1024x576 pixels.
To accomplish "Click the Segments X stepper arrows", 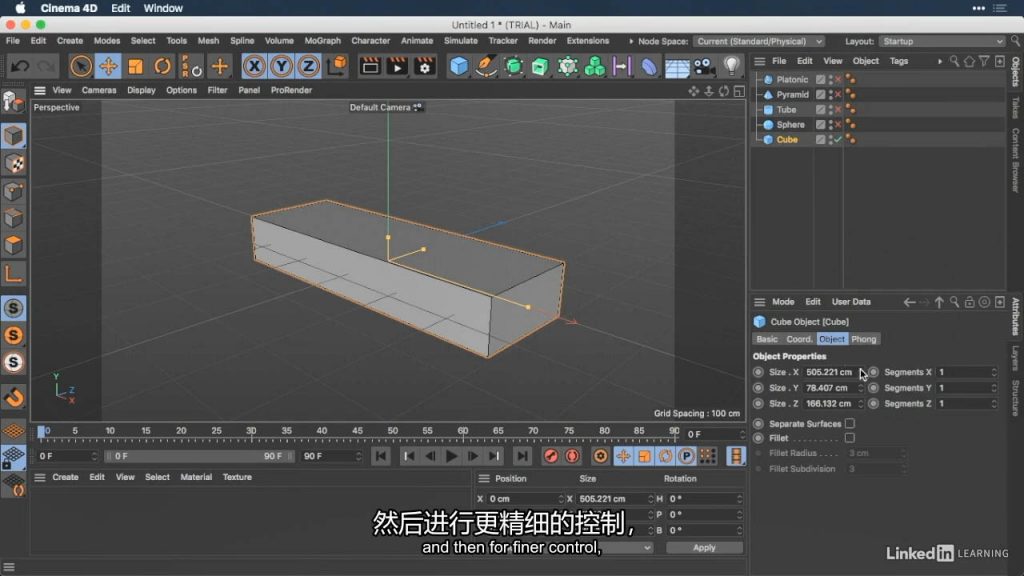I will tap(994, 372).
